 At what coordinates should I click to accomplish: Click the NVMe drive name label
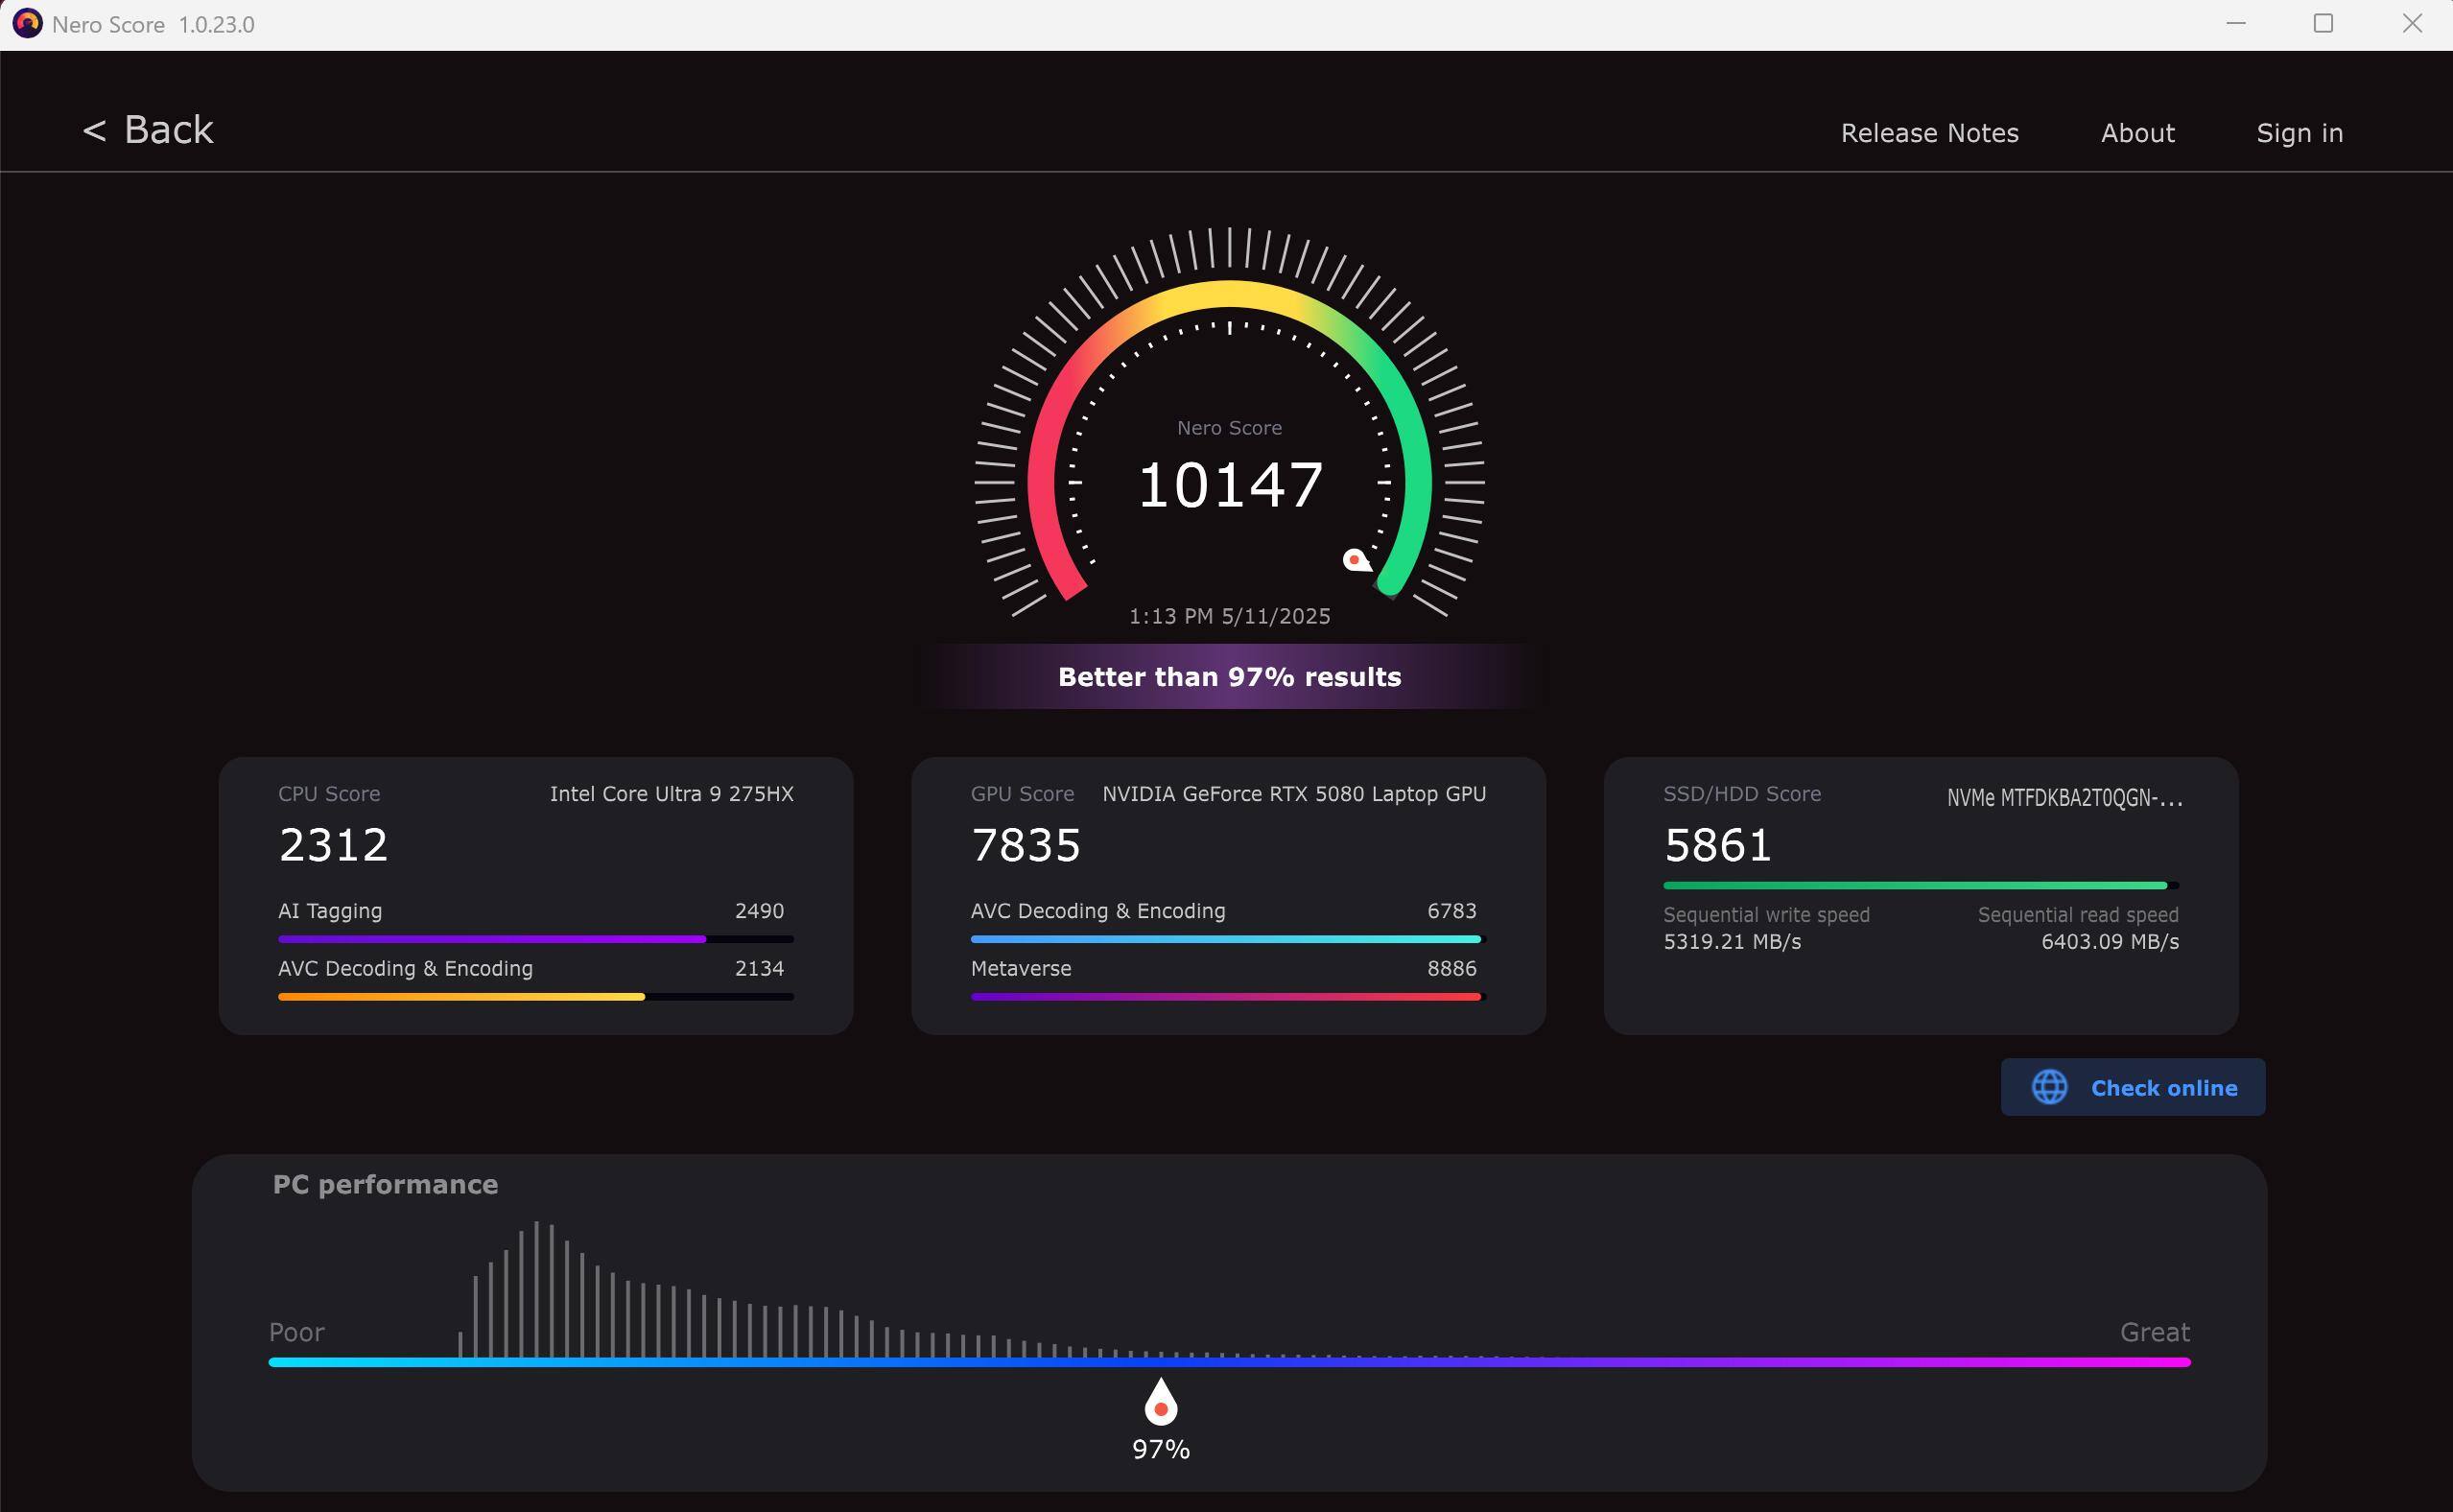(2064, 798)
